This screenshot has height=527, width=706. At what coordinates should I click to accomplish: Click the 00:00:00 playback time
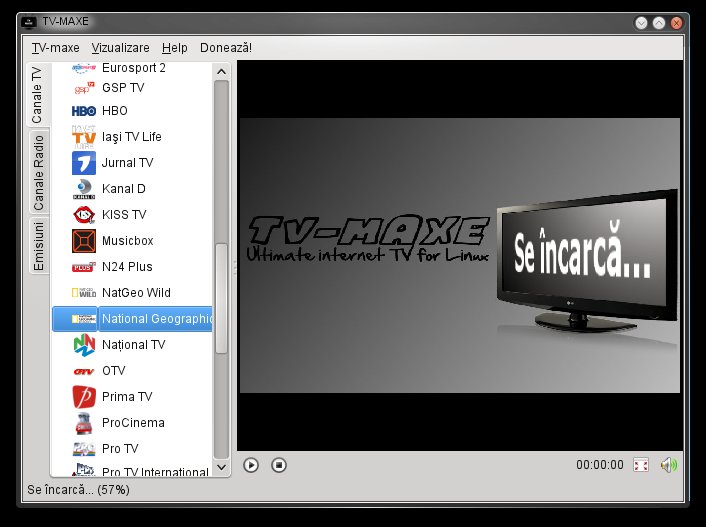(600, 465)
